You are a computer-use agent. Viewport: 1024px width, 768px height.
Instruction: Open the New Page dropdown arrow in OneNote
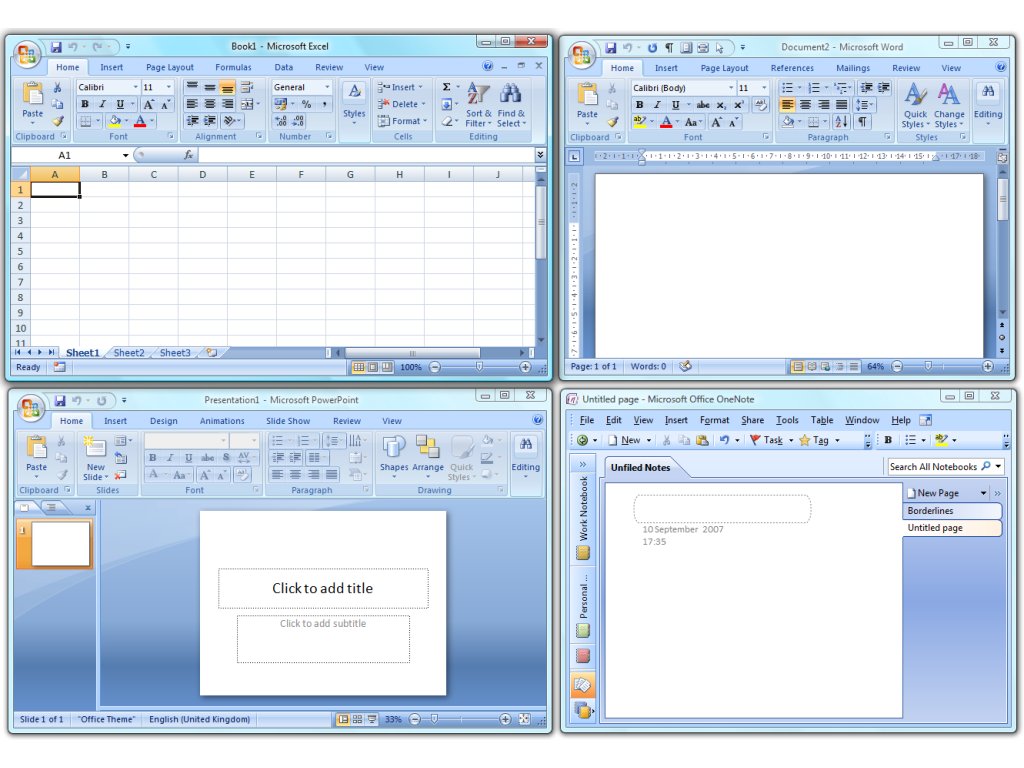click(984, 493)
